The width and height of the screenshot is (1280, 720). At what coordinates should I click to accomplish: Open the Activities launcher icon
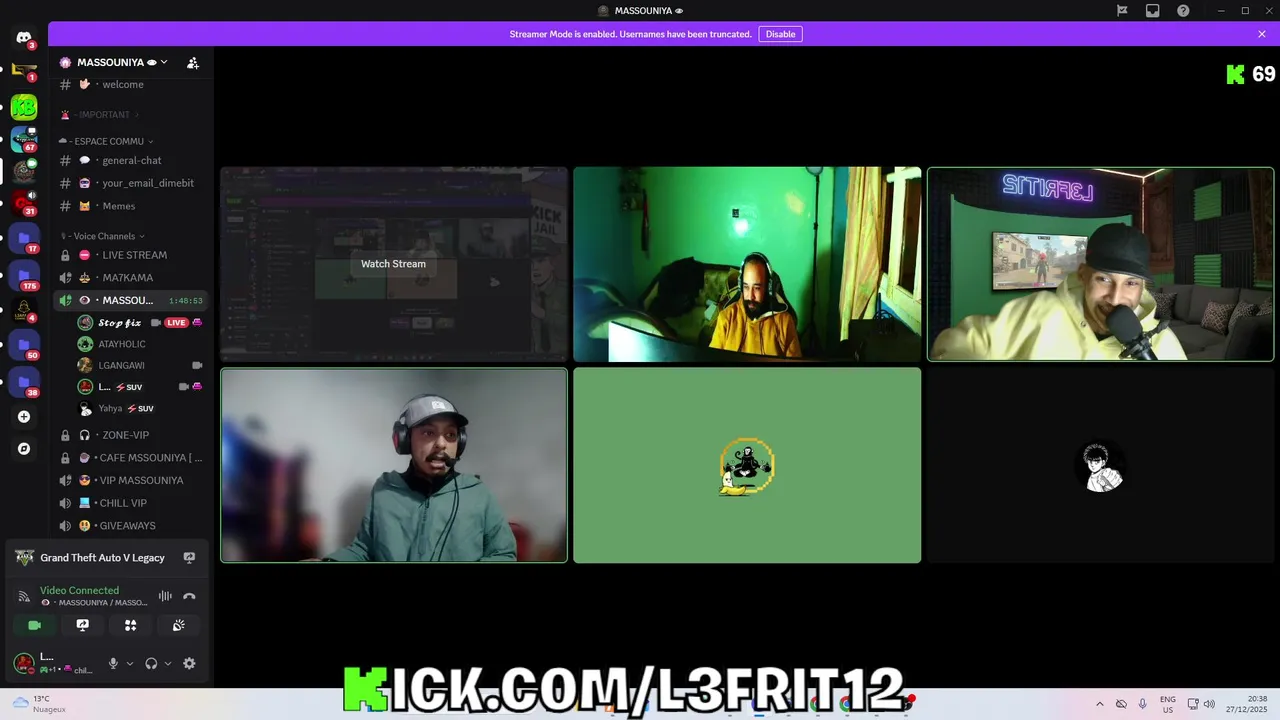130,625
